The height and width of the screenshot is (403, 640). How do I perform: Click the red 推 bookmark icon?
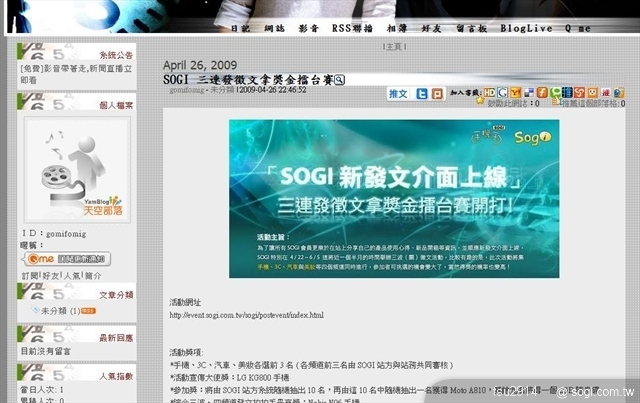click(606, 93)
